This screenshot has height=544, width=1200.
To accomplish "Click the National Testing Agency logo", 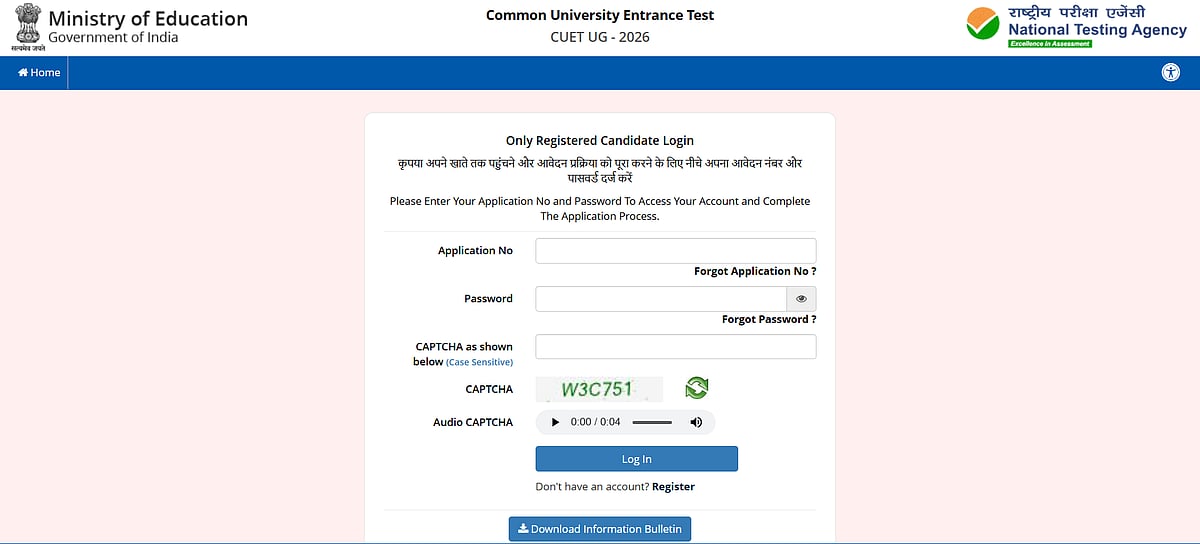I will (x=983, y=25).
